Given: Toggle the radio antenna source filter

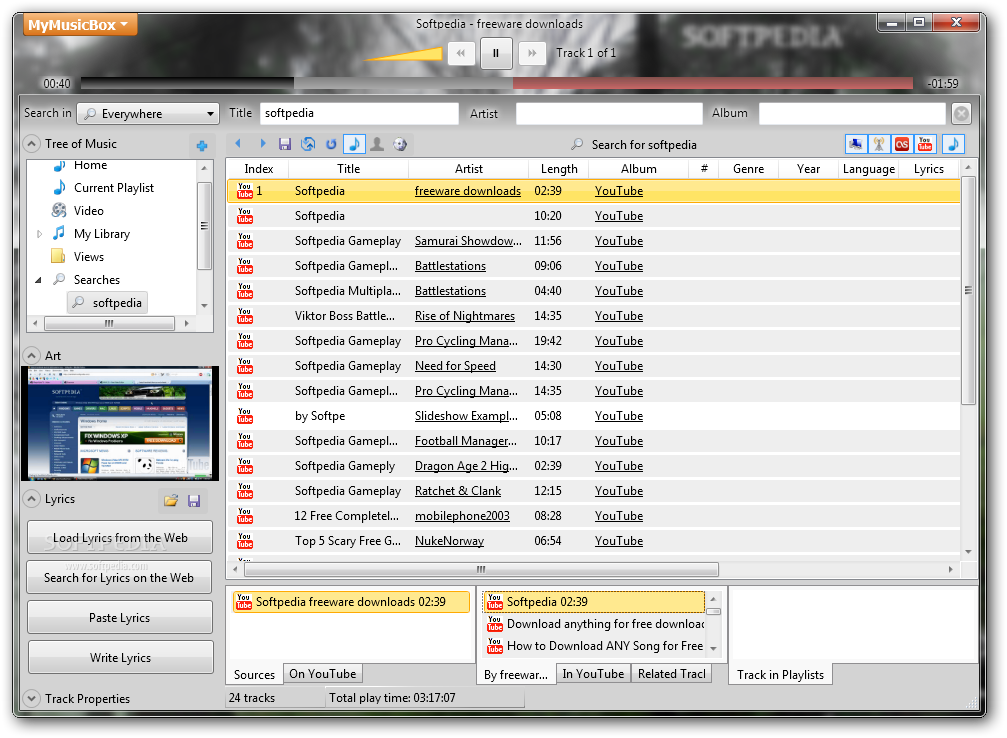Looking at the screenshot, I should click(879, 144).
